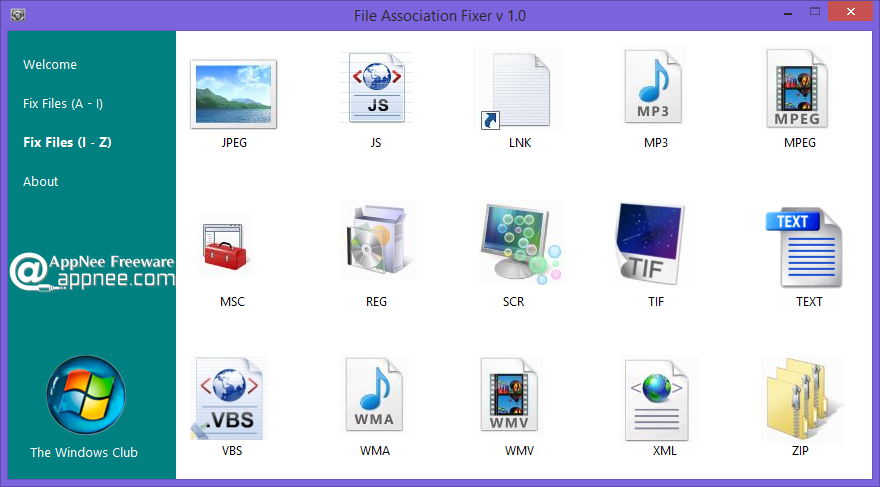This screenshot has height=487, width=880.
Task: Click the JPEG landscape picture icon
Action: tap(233, 94)
